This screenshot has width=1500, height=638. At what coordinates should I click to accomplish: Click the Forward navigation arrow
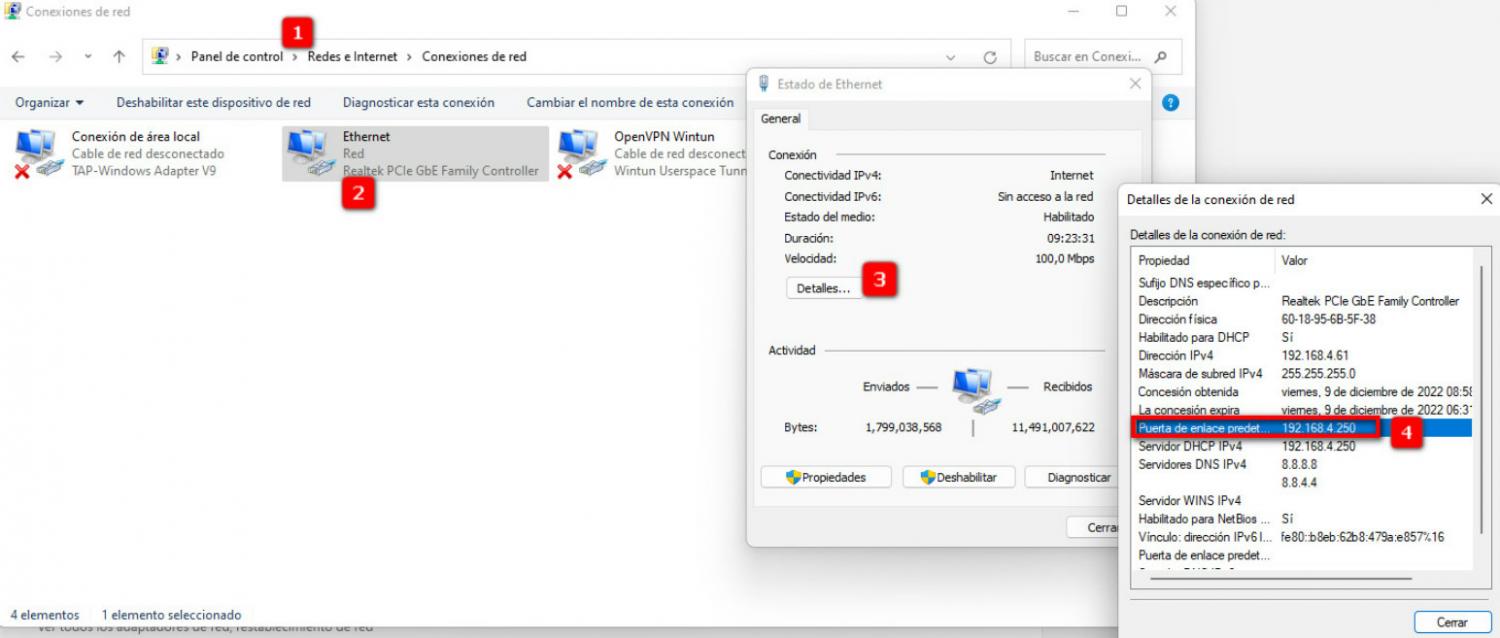point(55,57)
